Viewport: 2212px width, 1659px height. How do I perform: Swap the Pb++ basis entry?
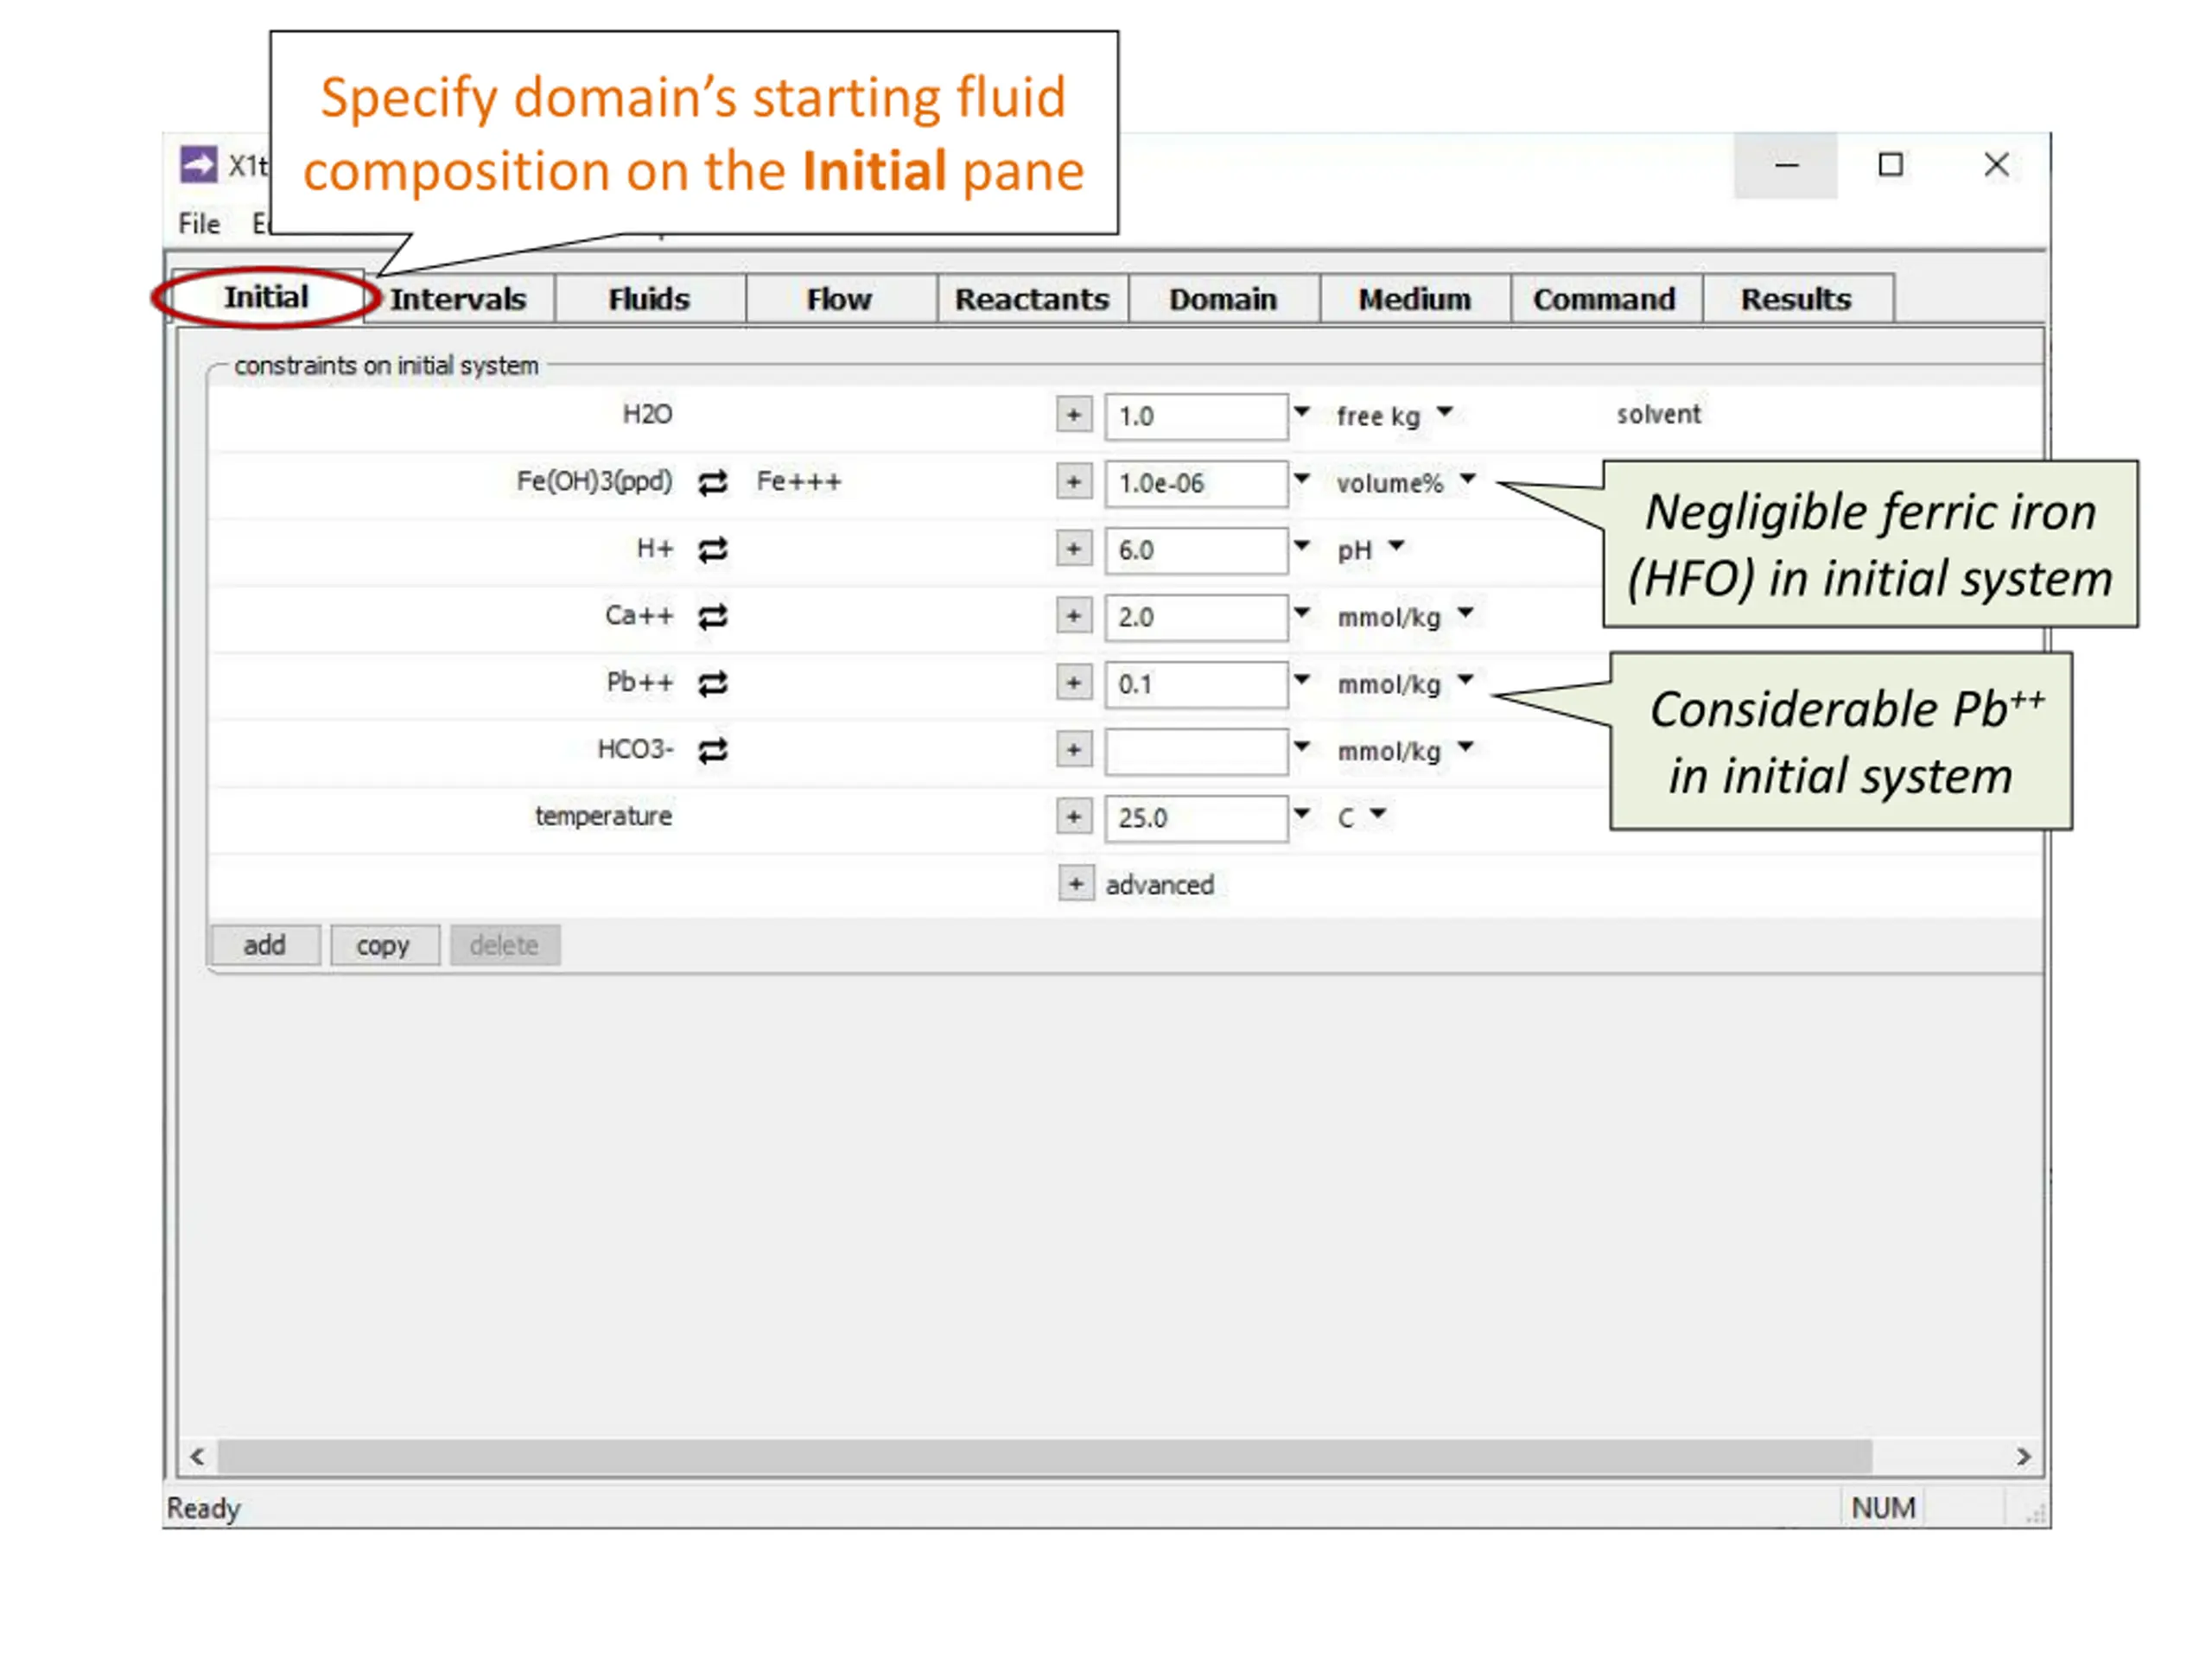(712, 684)
